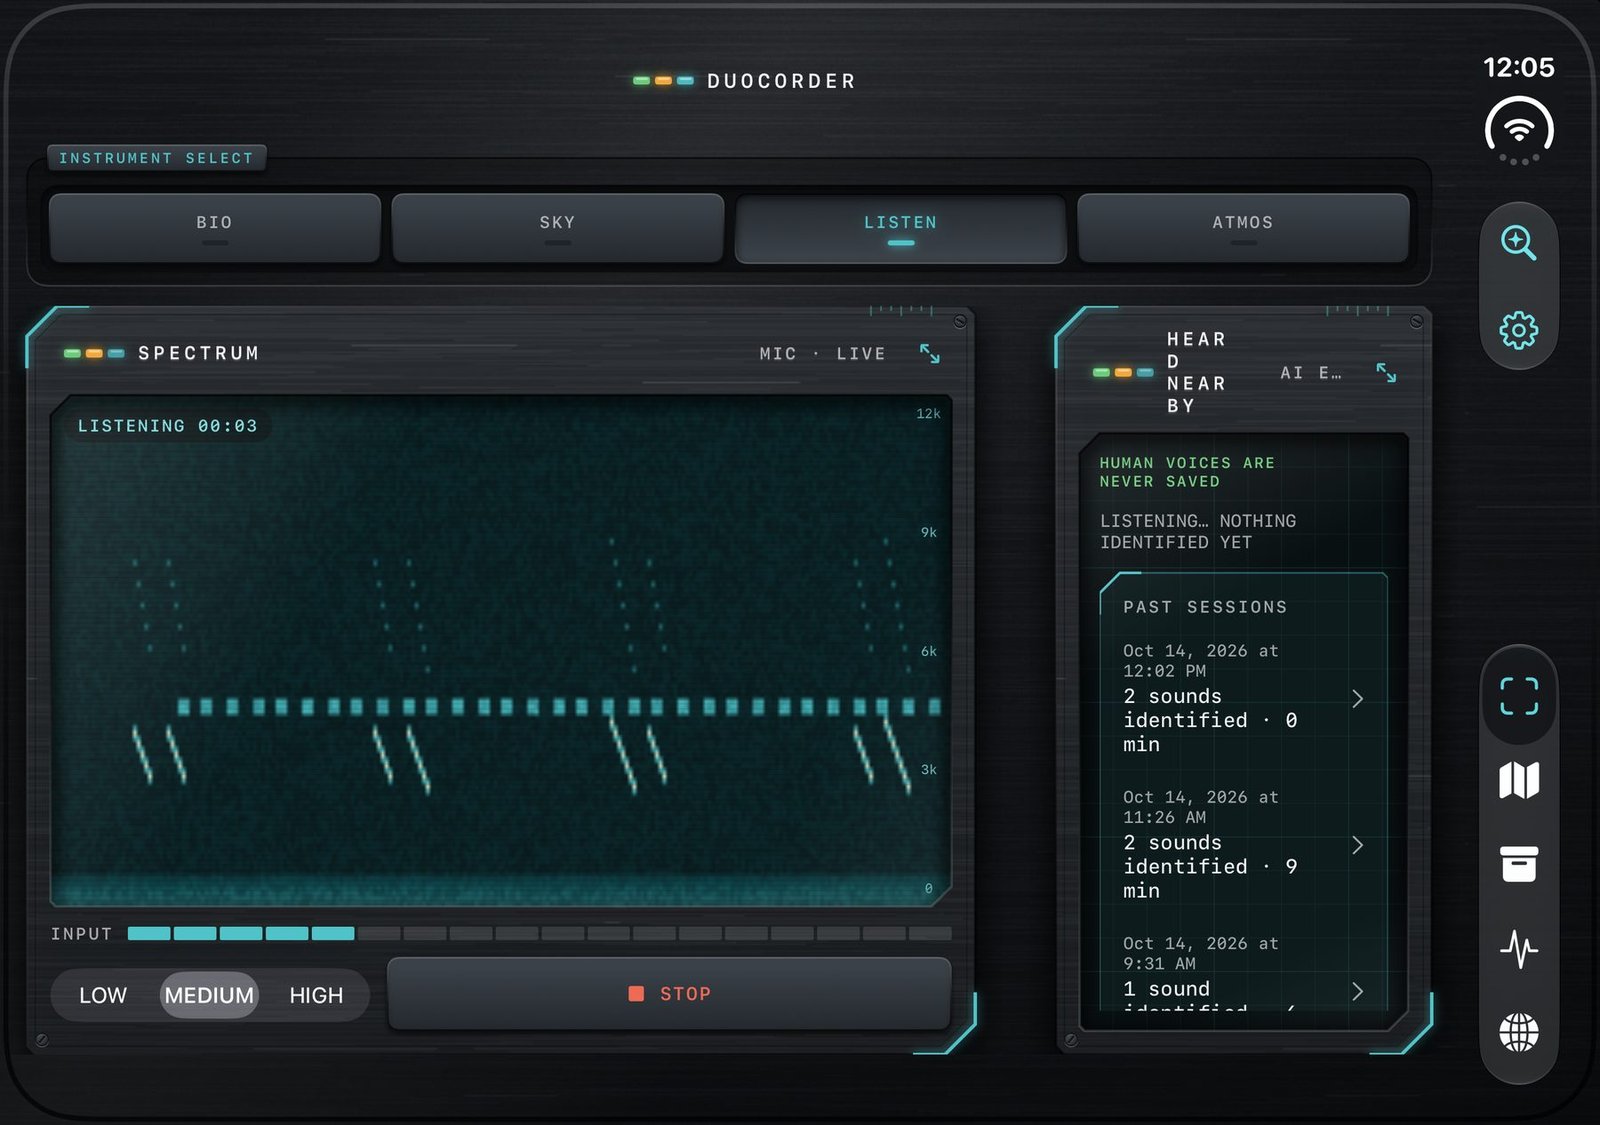1600x1125 pixels.
Task: Expand the Heard Nearby panel
Action: click(1385, 373)
